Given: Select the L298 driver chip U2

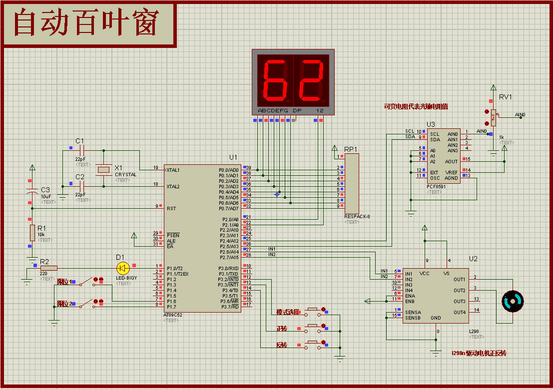Looking at the screenshot, I should [x=436, y=296].
